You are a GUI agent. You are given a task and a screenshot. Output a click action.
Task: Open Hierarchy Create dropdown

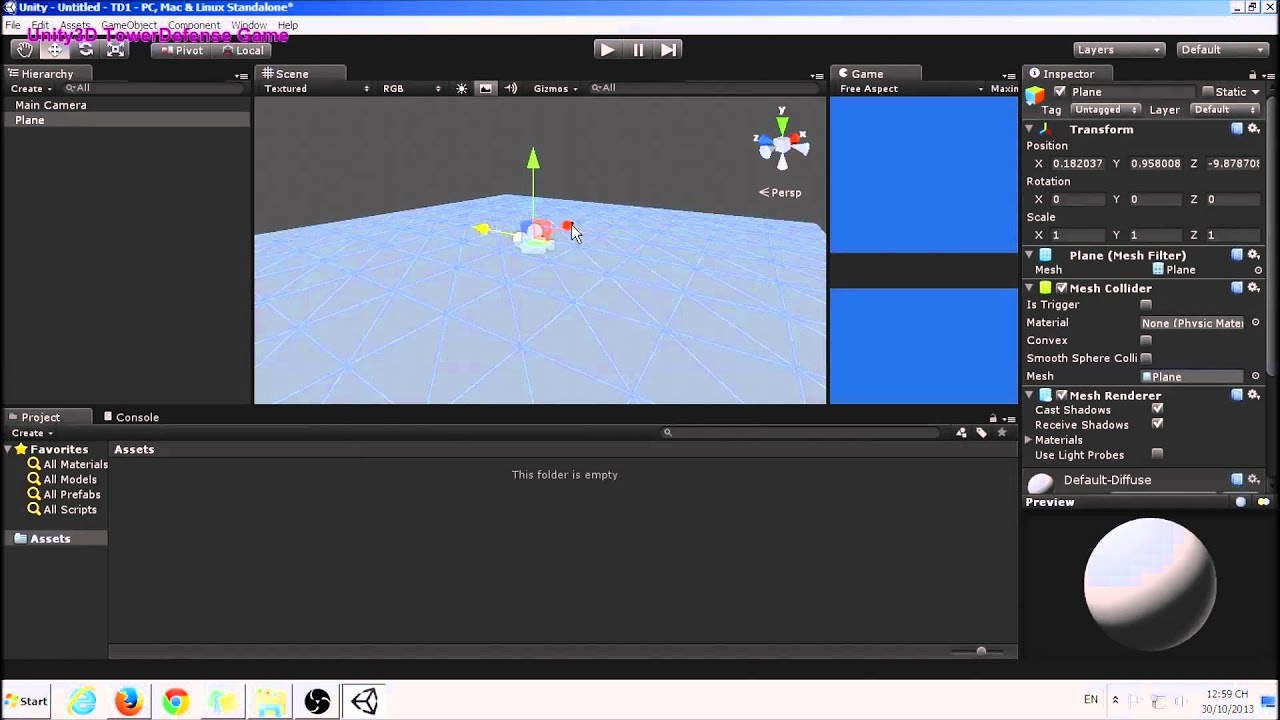pyautogui.click(x=31, y=88)
